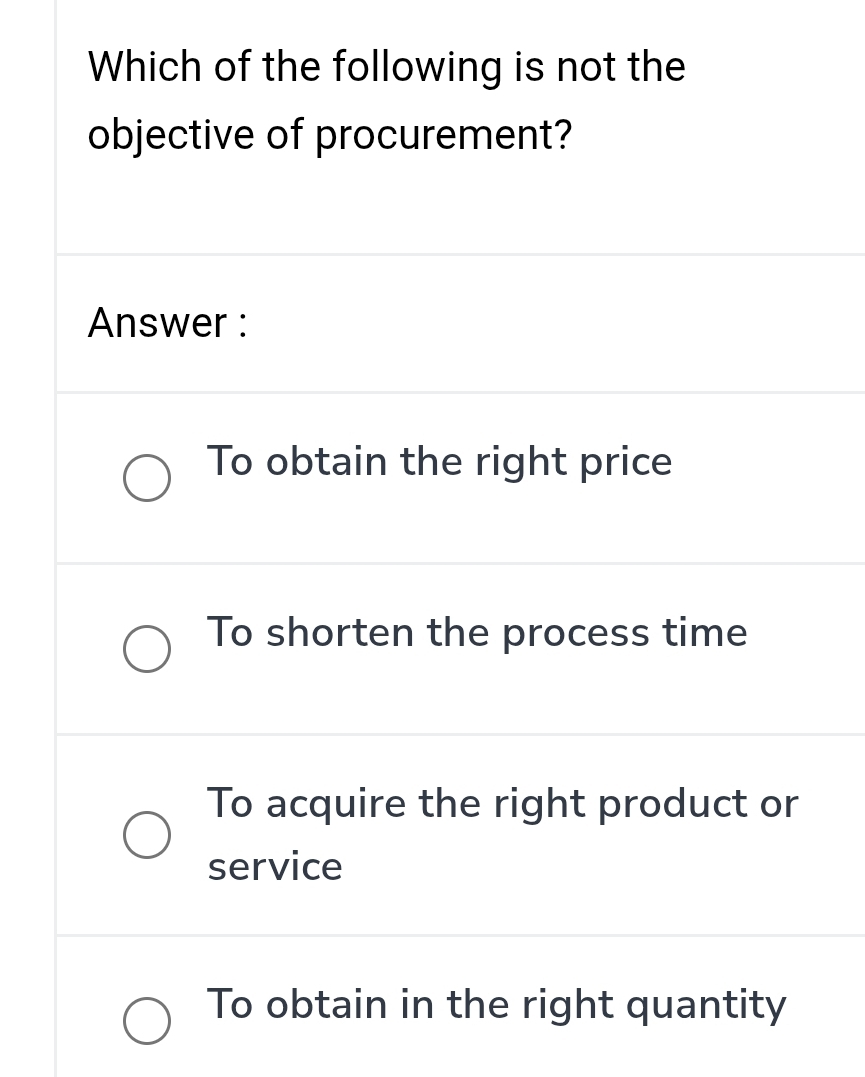Select the 'To obtain the right price' radio button
The image size is (865, 1077).
click(146, 478)
